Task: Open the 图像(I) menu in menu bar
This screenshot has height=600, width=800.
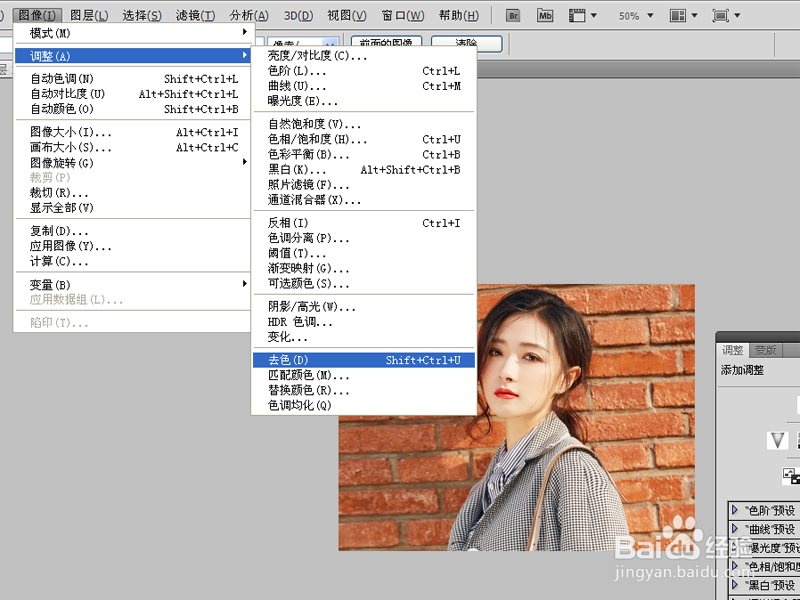Action: pyautogui.click(x=37, y=15)
